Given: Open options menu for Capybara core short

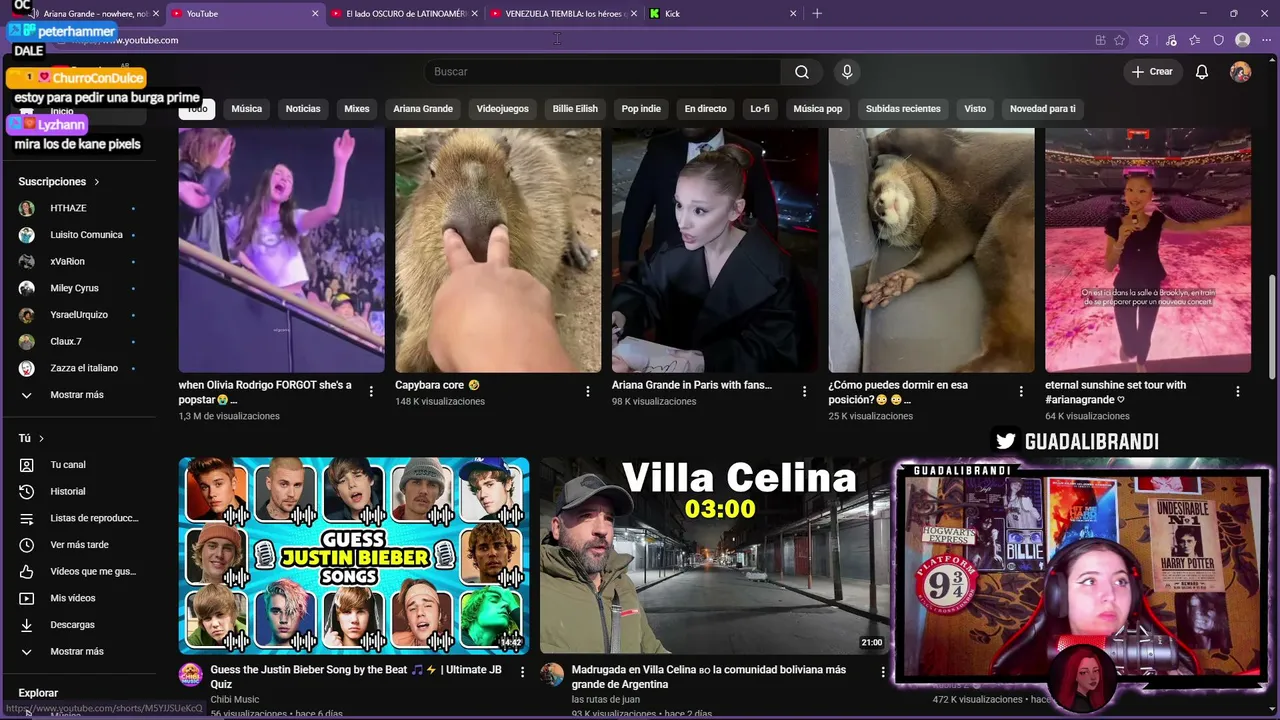Looking at the screenshot, I should click(x=588, y=392).
